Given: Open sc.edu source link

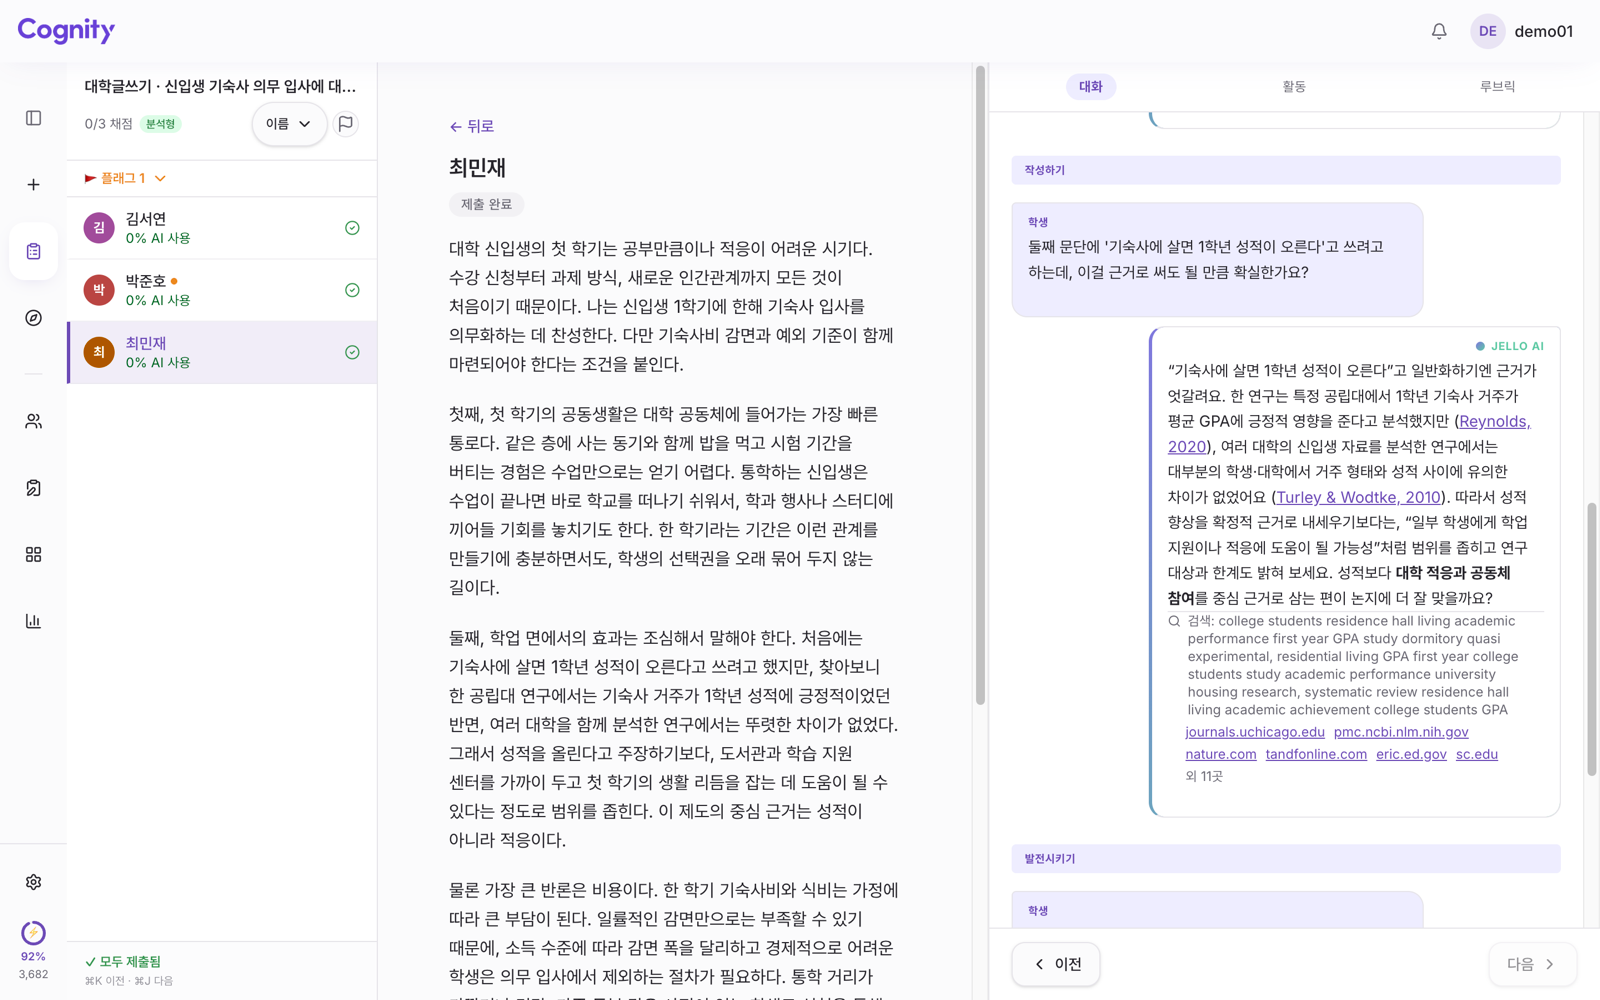Looking at the screenshot, I should pyautogui.click(x=1477, y=754).
